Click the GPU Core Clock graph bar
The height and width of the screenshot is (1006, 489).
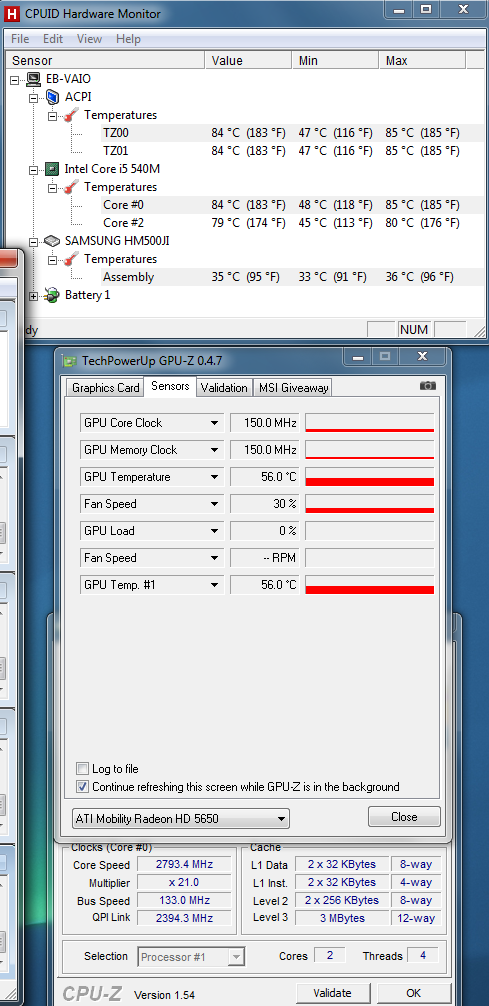370,423
